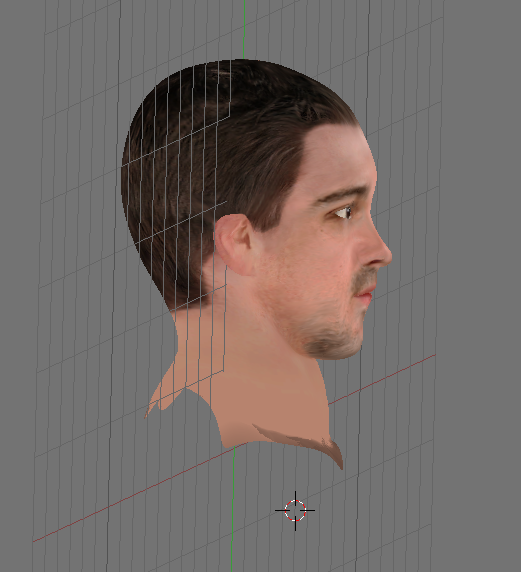Click the green Y axis line above head
The width and height of the screenshot is (521, 572).
[x=244, y=29]
